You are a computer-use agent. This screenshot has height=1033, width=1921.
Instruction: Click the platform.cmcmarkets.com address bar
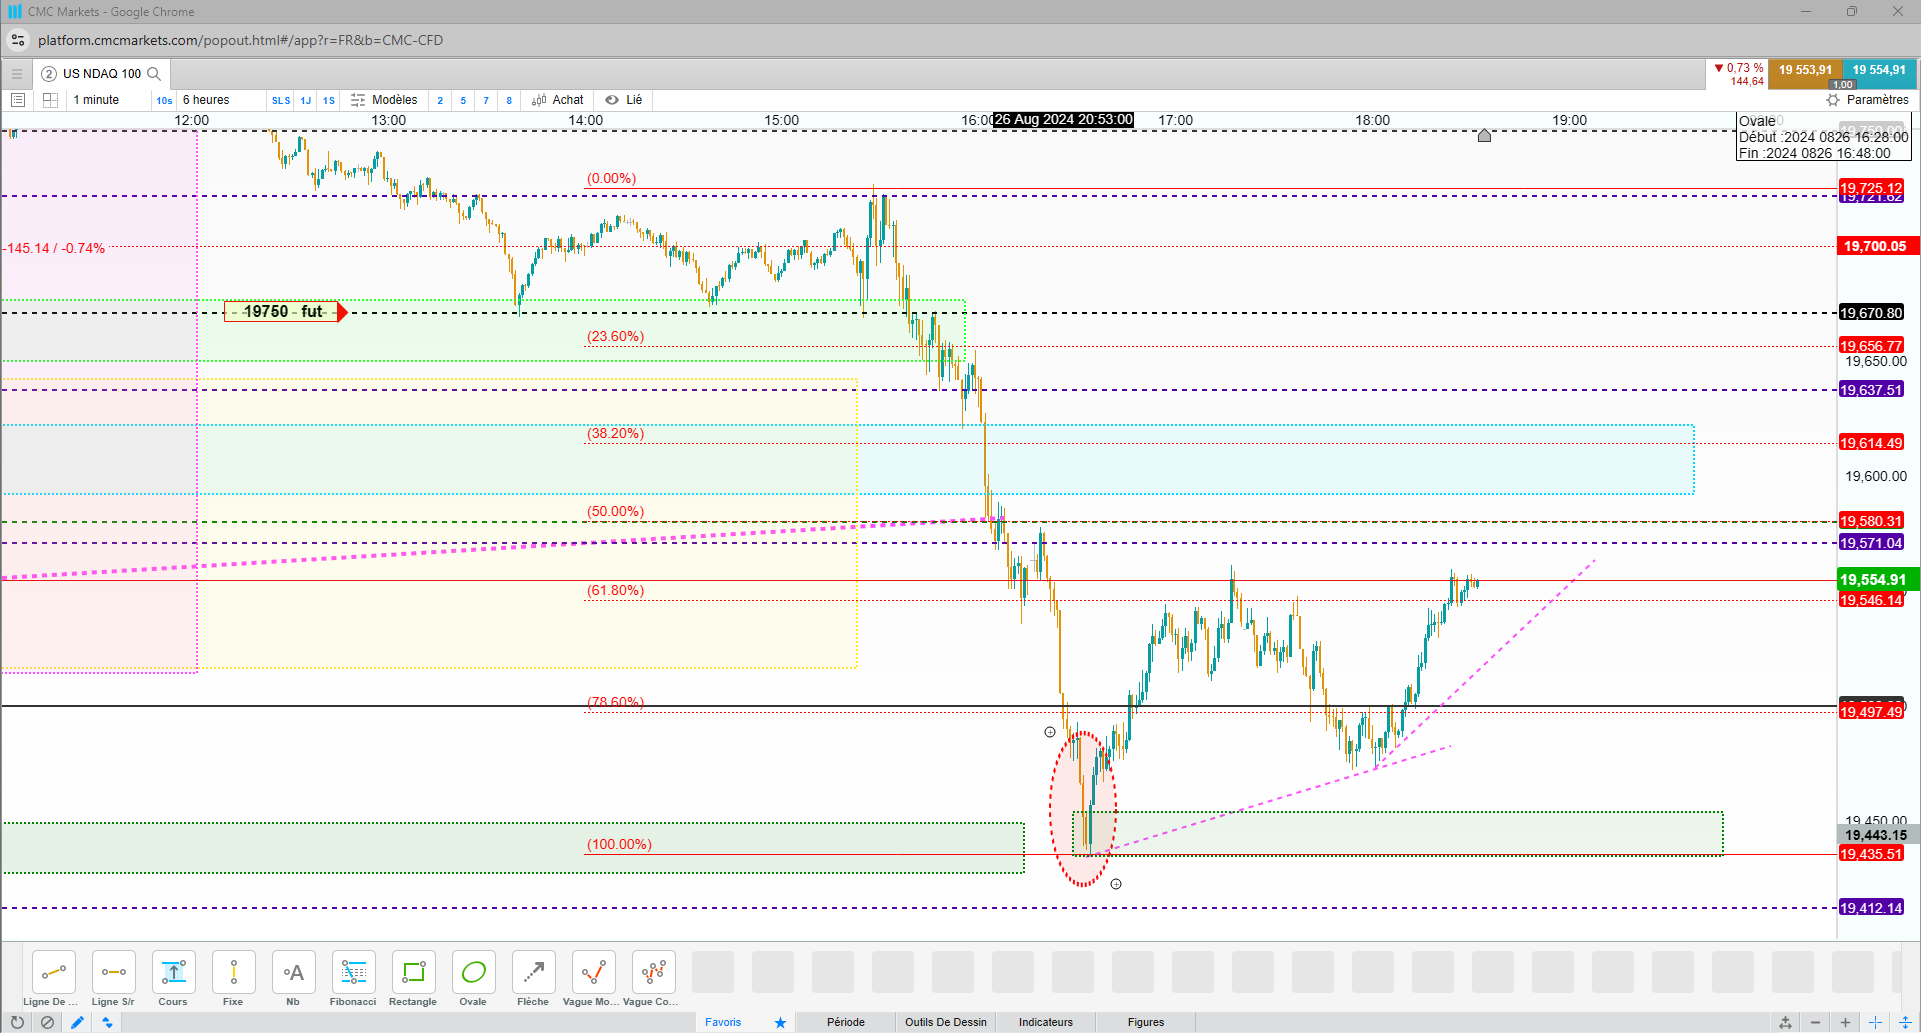tap(240, 40)
